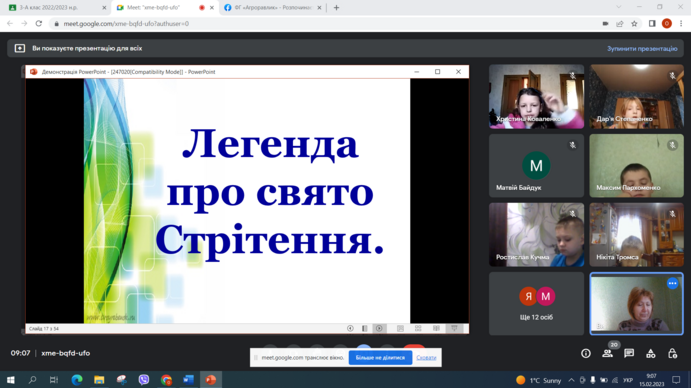Viewport: 691px width, 388px height.
Task: Select Христина Коваленко video tile
Action: tap(536, 97)
